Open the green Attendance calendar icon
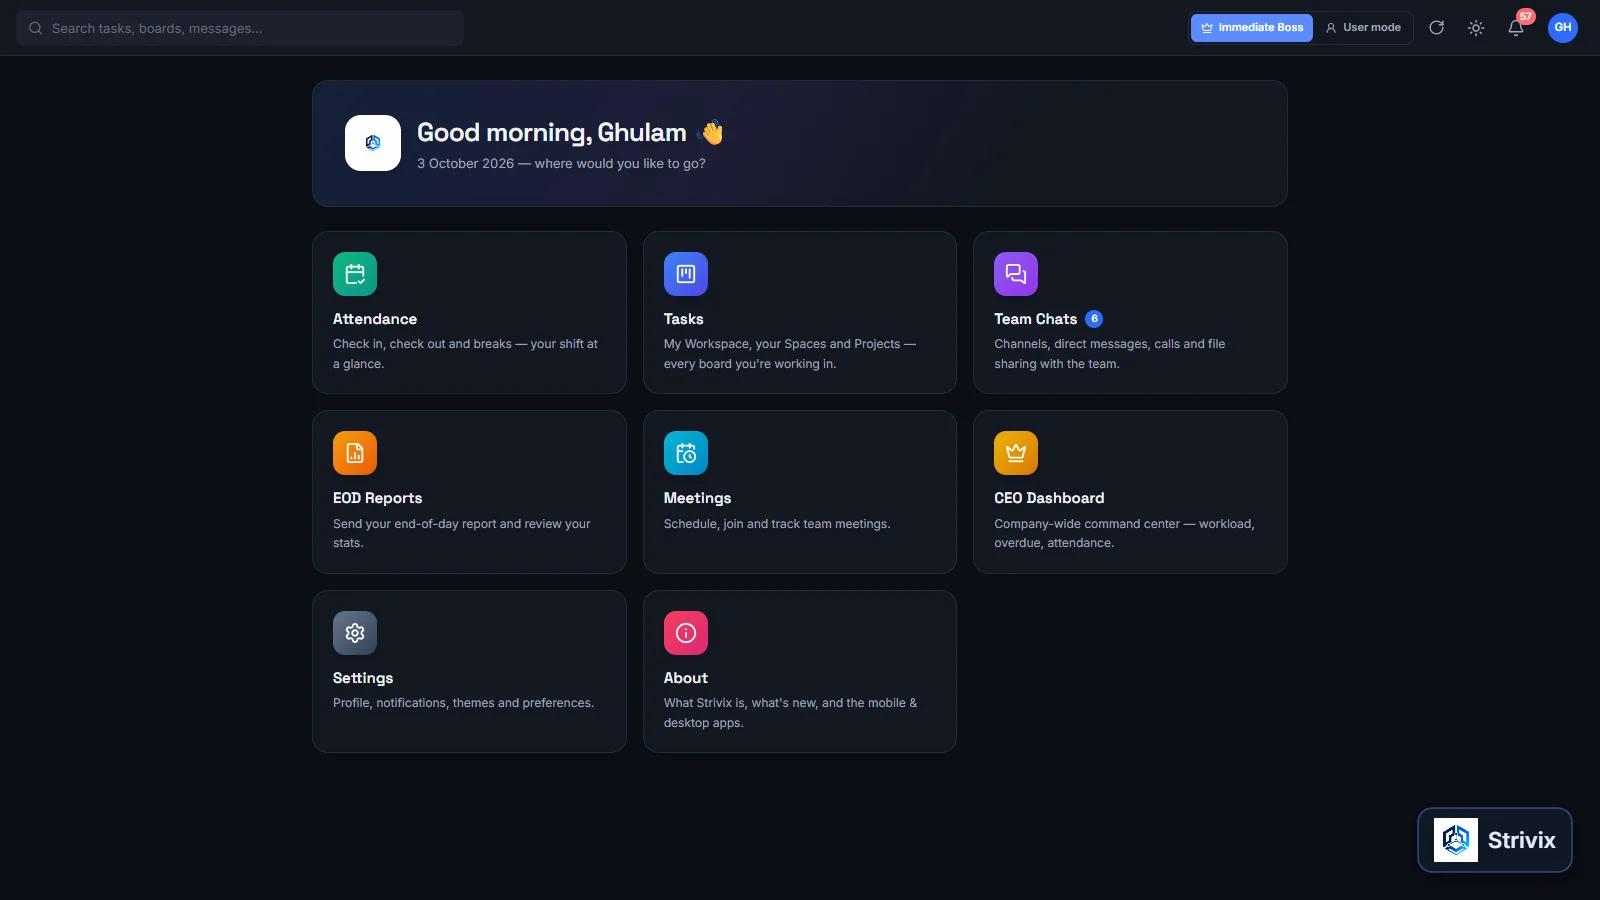1600x900 pixels. 355,274
